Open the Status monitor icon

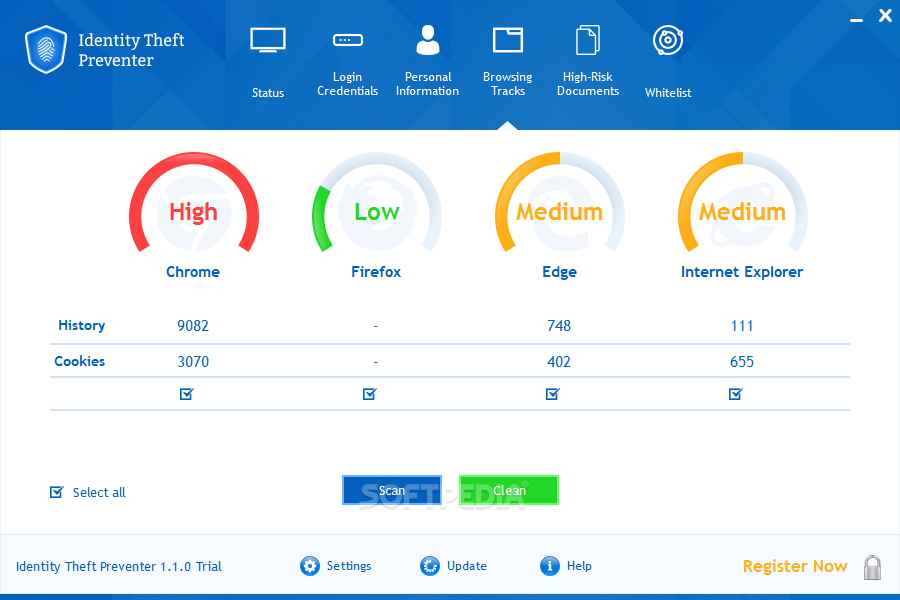[268, 41]
